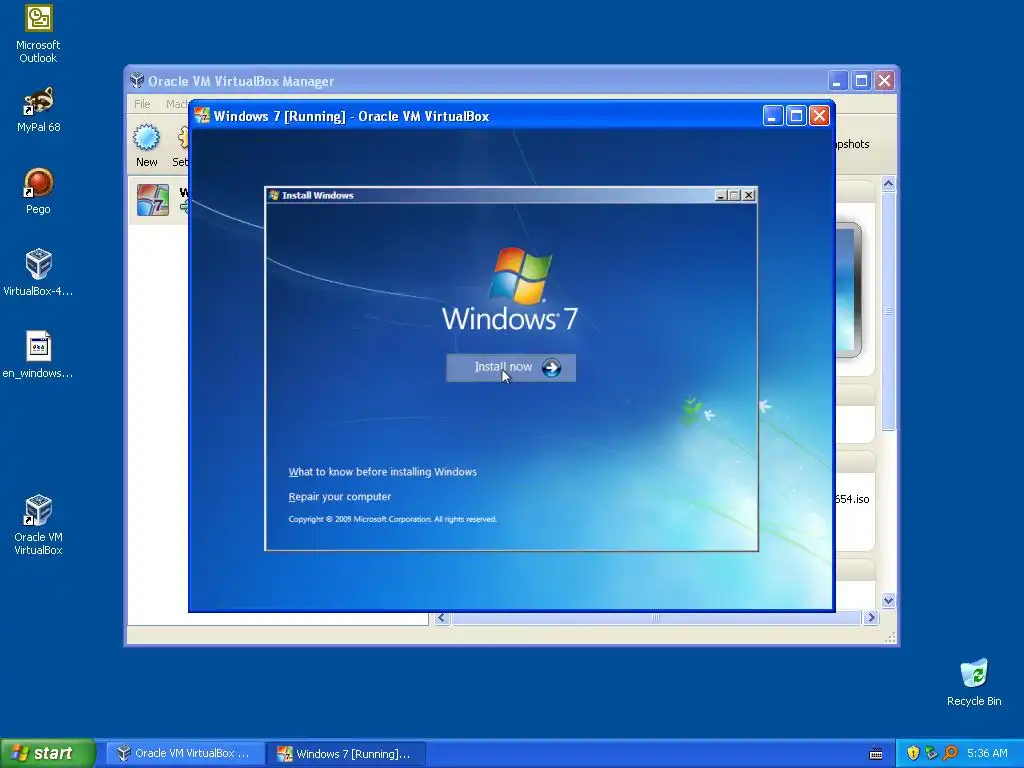The height and width of the screenshot is (768, 1024).
Task: Click the copyright Microsoft Corporation text
Action: tap(392, 519)
